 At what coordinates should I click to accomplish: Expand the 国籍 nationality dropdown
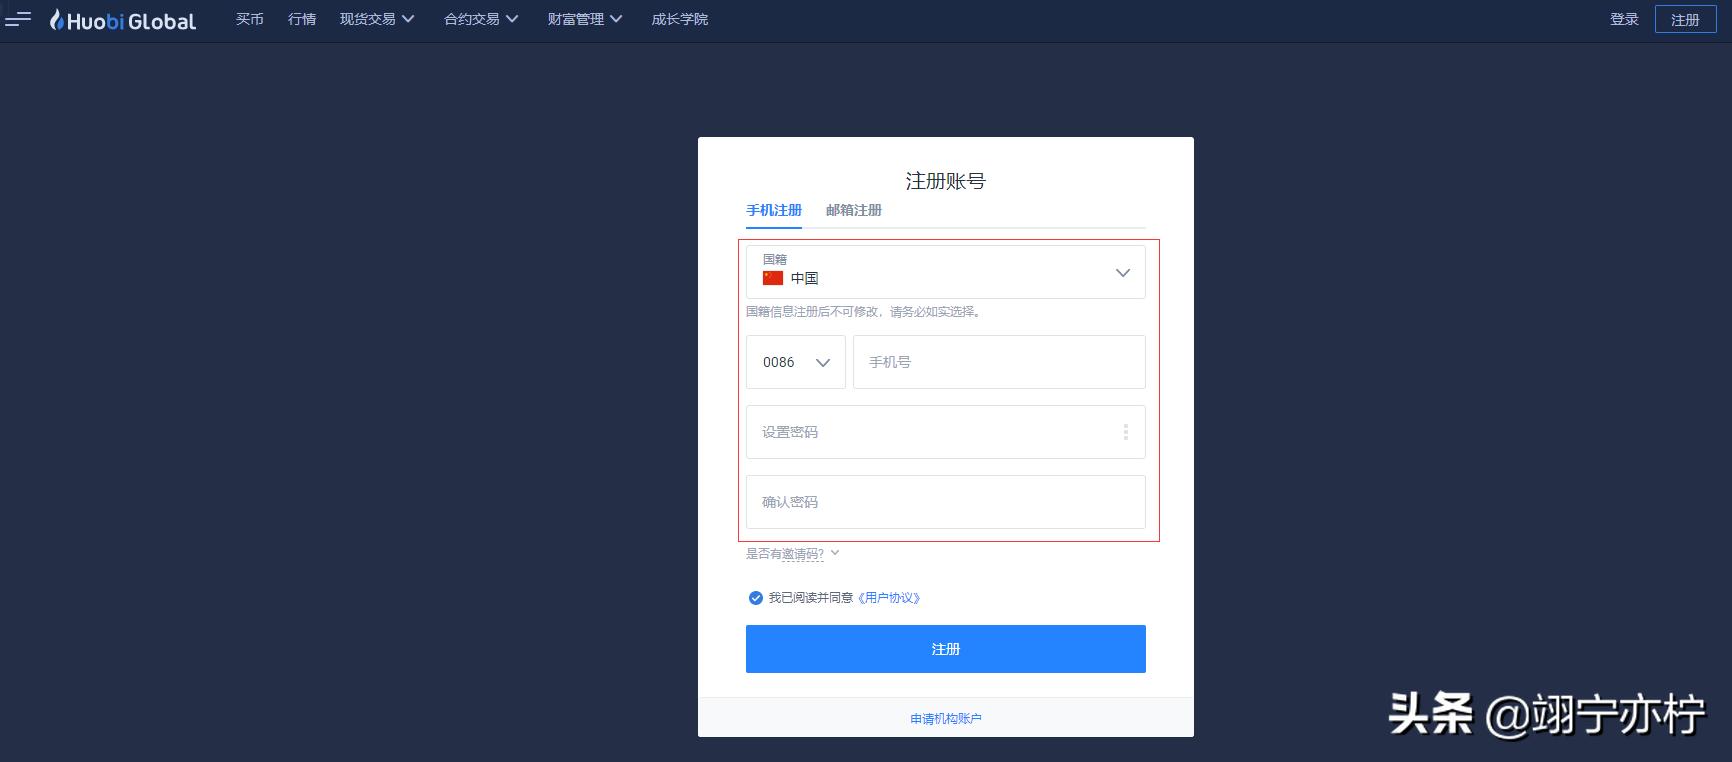click(x=945, y=272)
